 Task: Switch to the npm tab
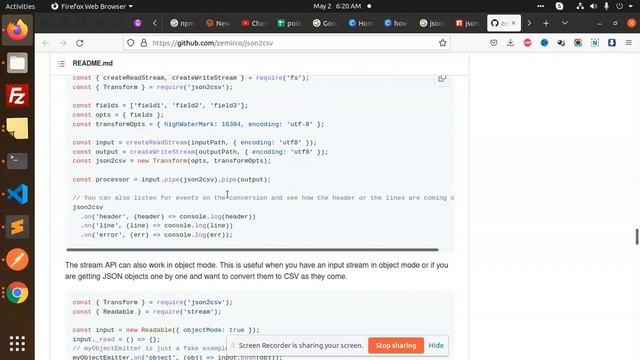click(x=182, y=23)
